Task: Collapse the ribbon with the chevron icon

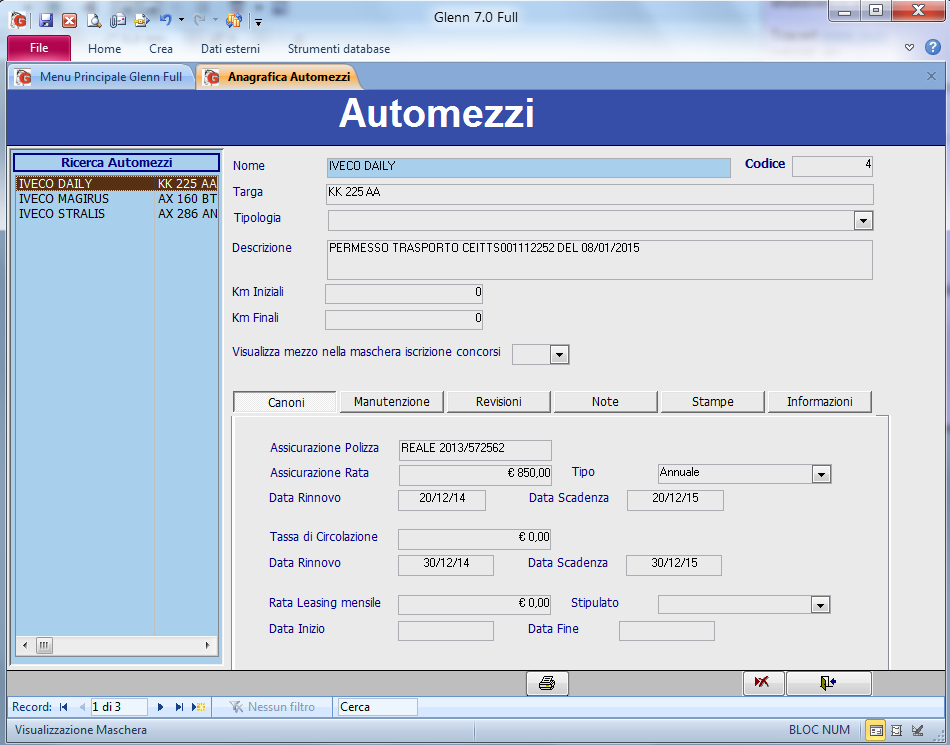Action: pos(909,47)
